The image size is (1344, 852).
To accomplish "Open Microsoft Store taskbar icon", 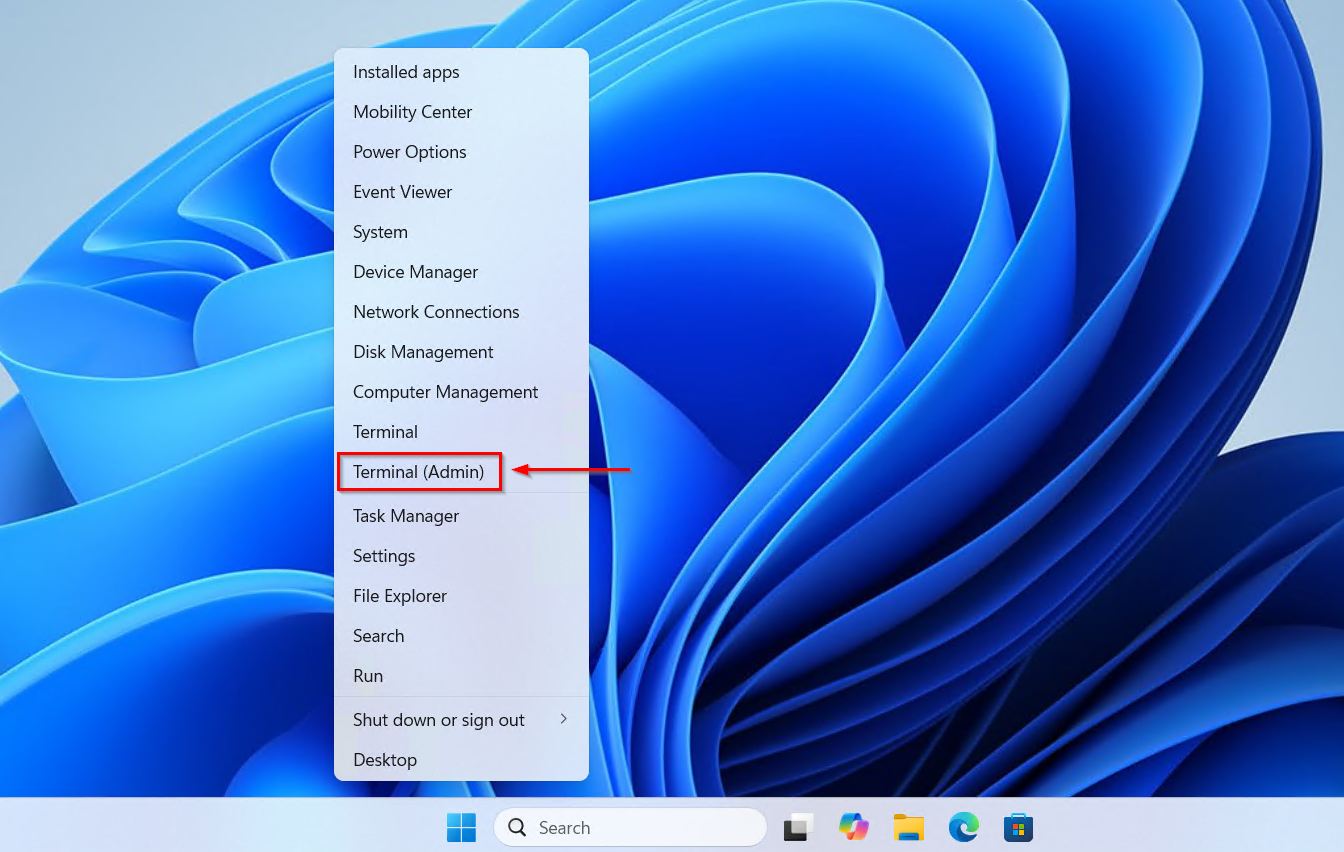I will [x=1018, y=827].
